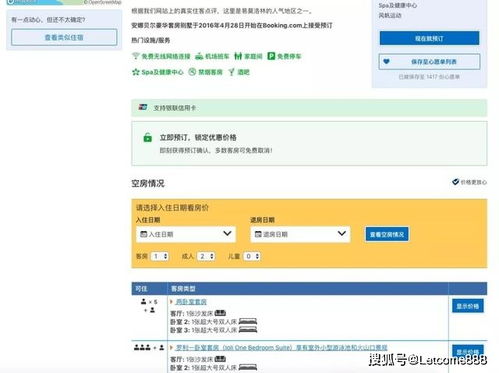Click the 客房类型 column header
This screenshot has height=373, width=499.
183,289
